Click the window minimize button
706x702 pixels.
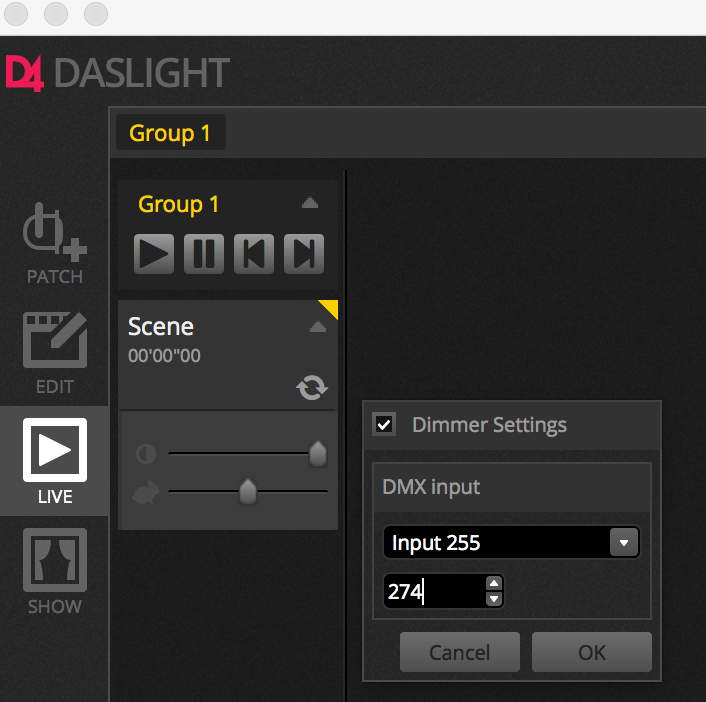(56, 14)
